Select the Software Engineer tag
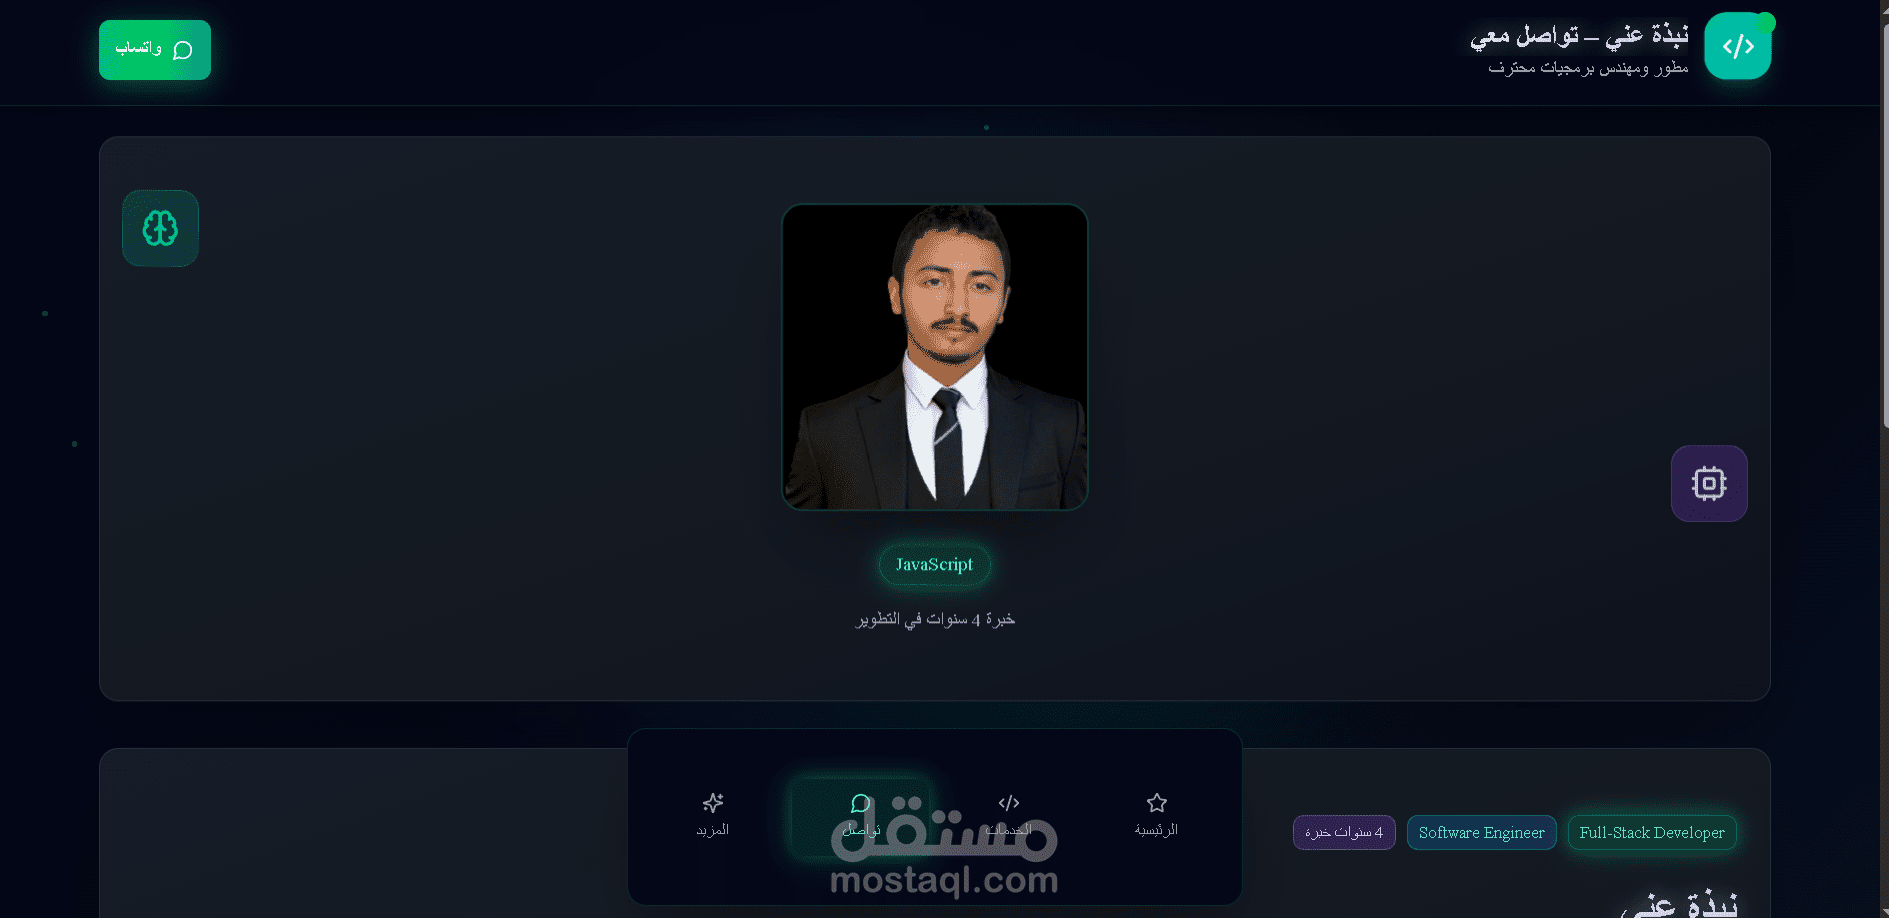The image size is (1889, 918). pyautogui.click(x=1481, y=832)
